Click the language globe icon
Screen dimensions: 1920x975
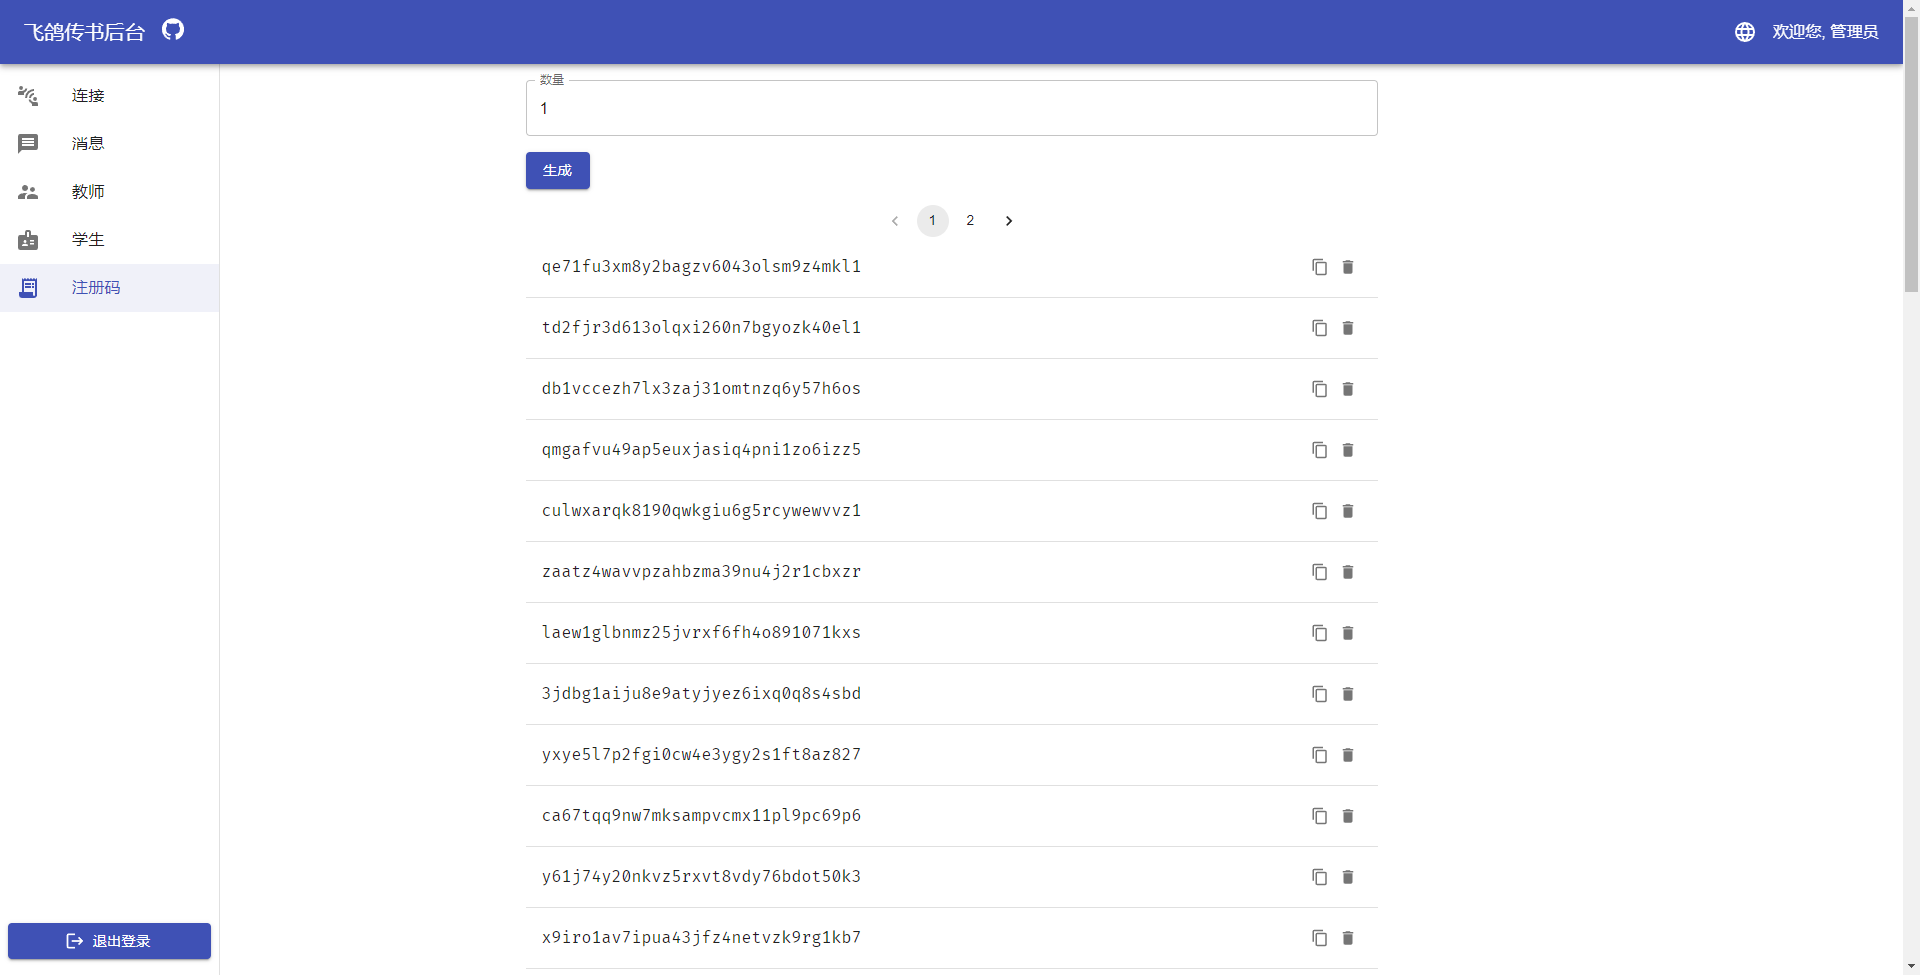(1744, 31)
